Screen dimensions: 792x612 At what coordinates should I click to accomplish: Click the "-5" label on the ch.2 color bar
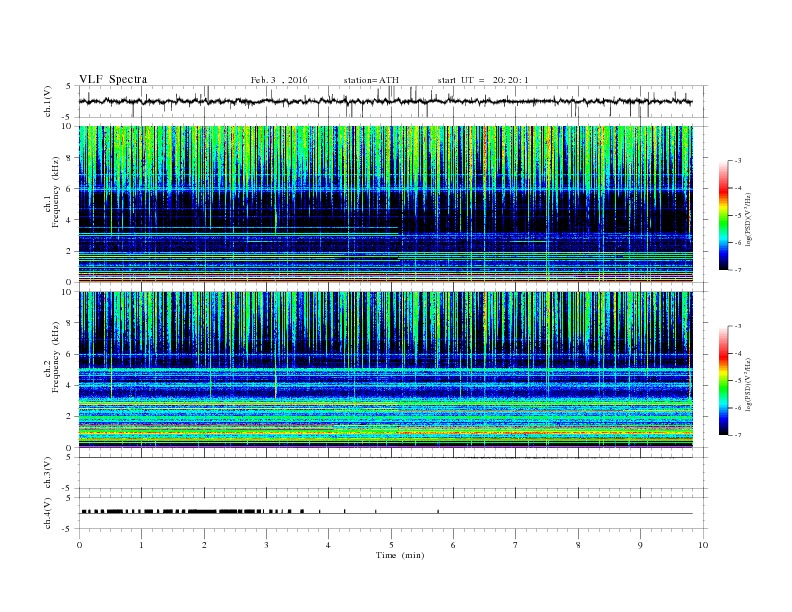pos(738,380)
